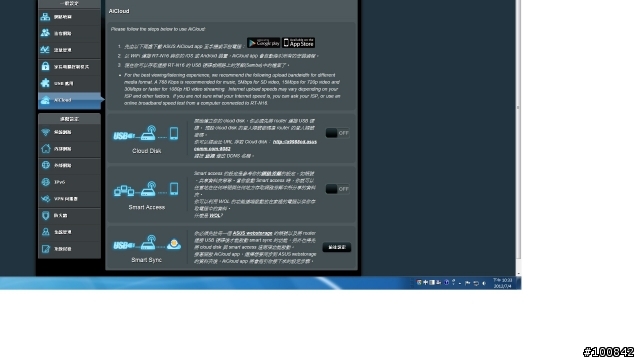Open the Firewall item with shield icon
Screen dimensions: 640x360
coord(69,216)
